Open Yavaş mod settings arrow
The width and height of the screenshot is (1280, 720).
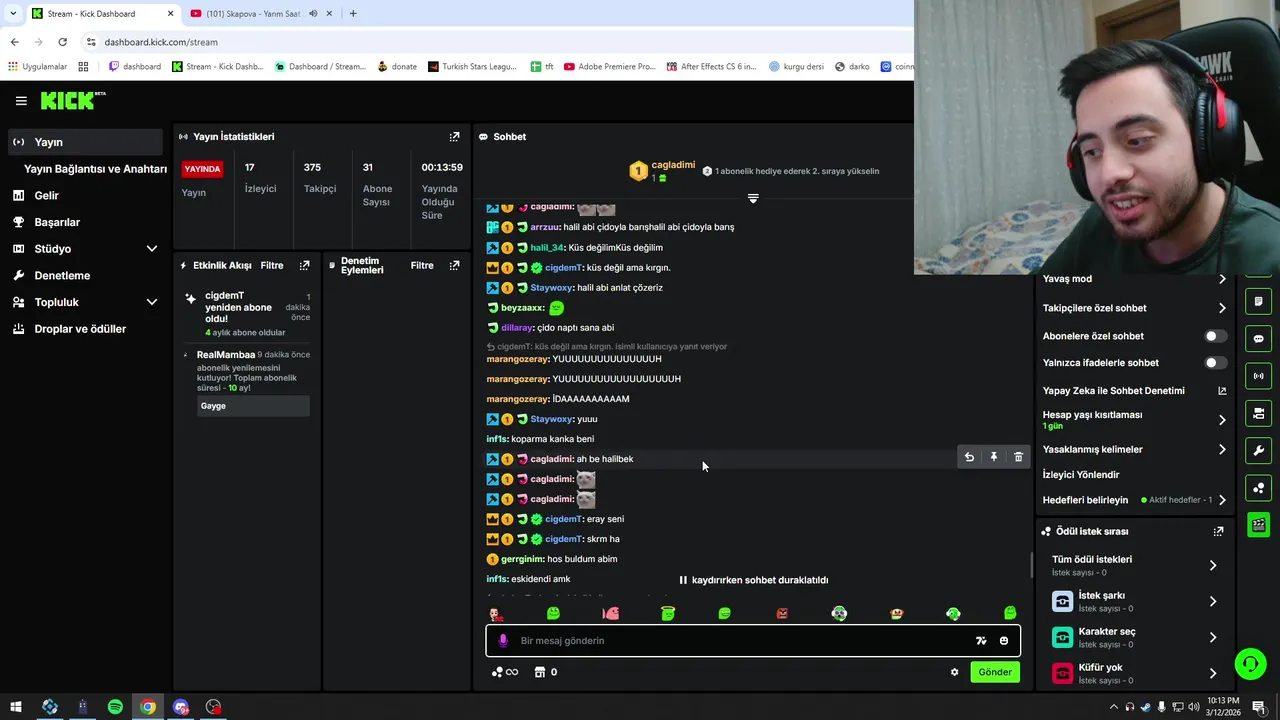(1222, 279)
